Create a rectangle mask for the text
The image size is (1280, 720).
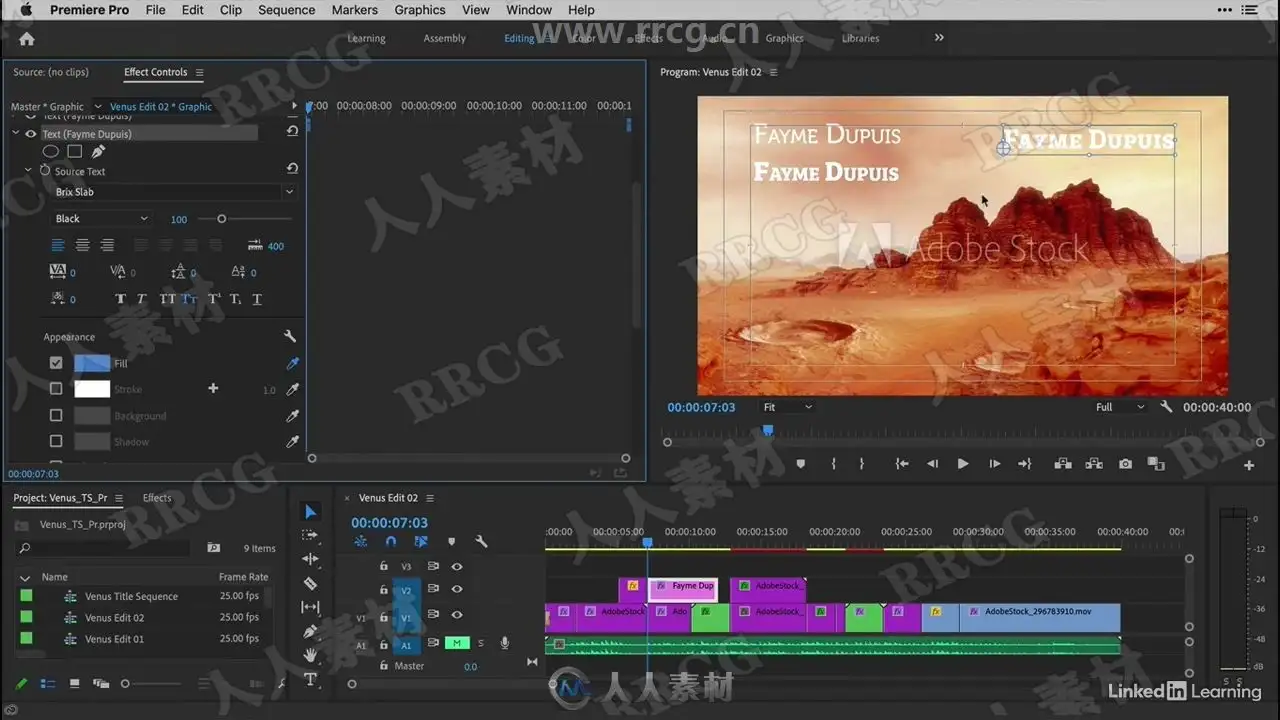coord(75,152)
